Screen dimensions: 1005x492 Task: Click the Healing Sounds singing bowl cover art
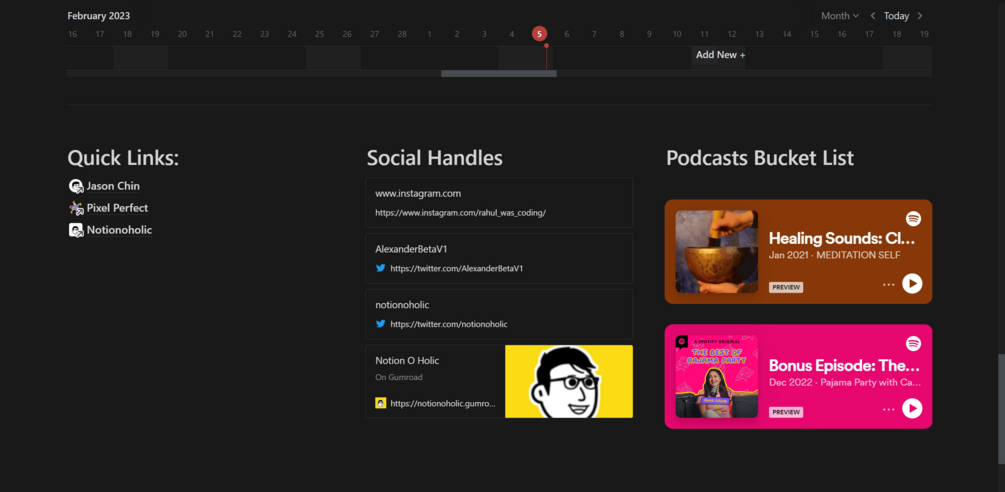(x=717, y=252)
